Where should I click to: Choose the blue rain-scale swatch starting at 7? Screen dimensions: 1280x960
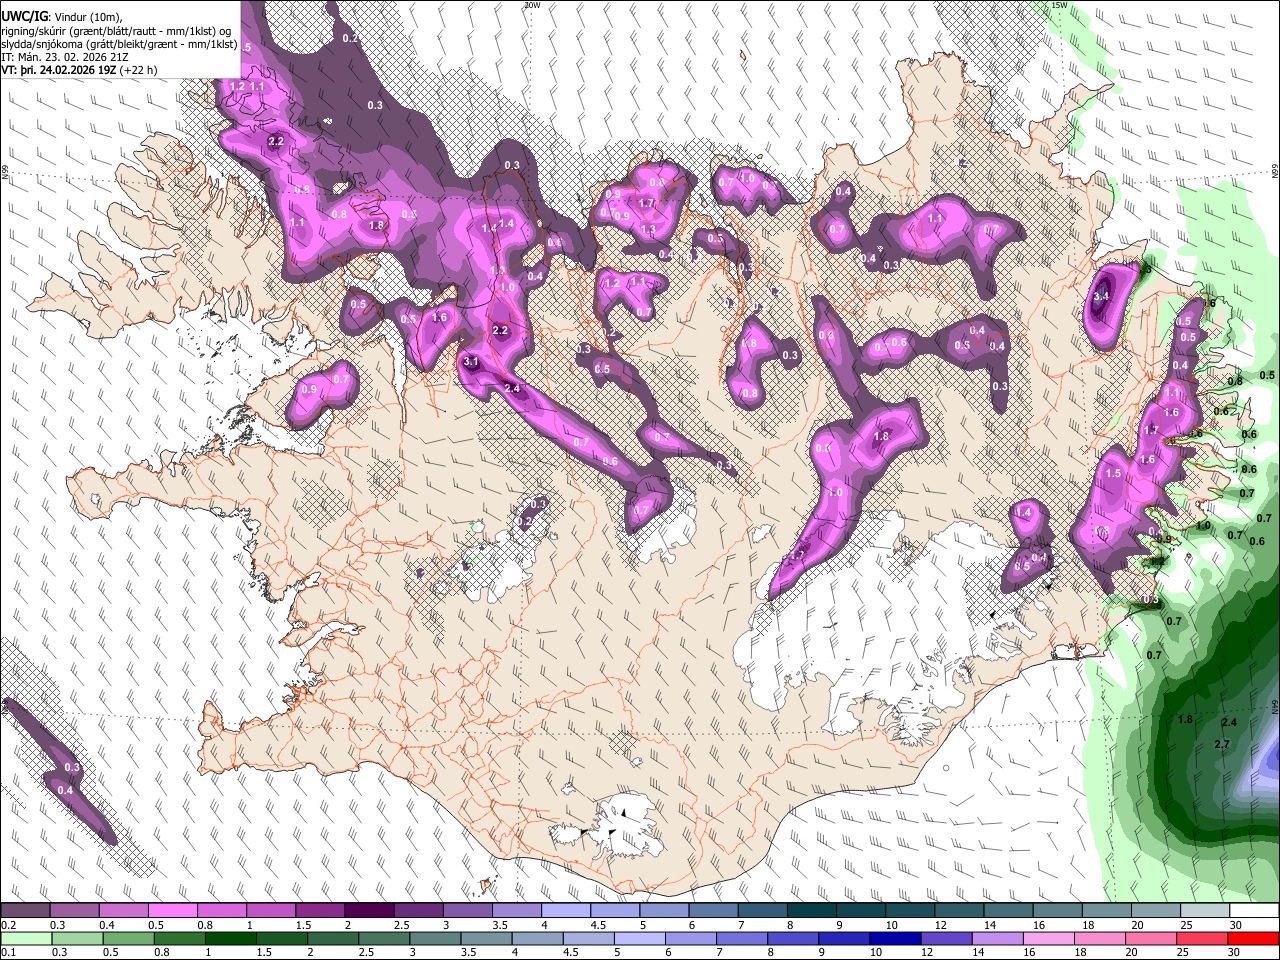(x=742, y=939)
